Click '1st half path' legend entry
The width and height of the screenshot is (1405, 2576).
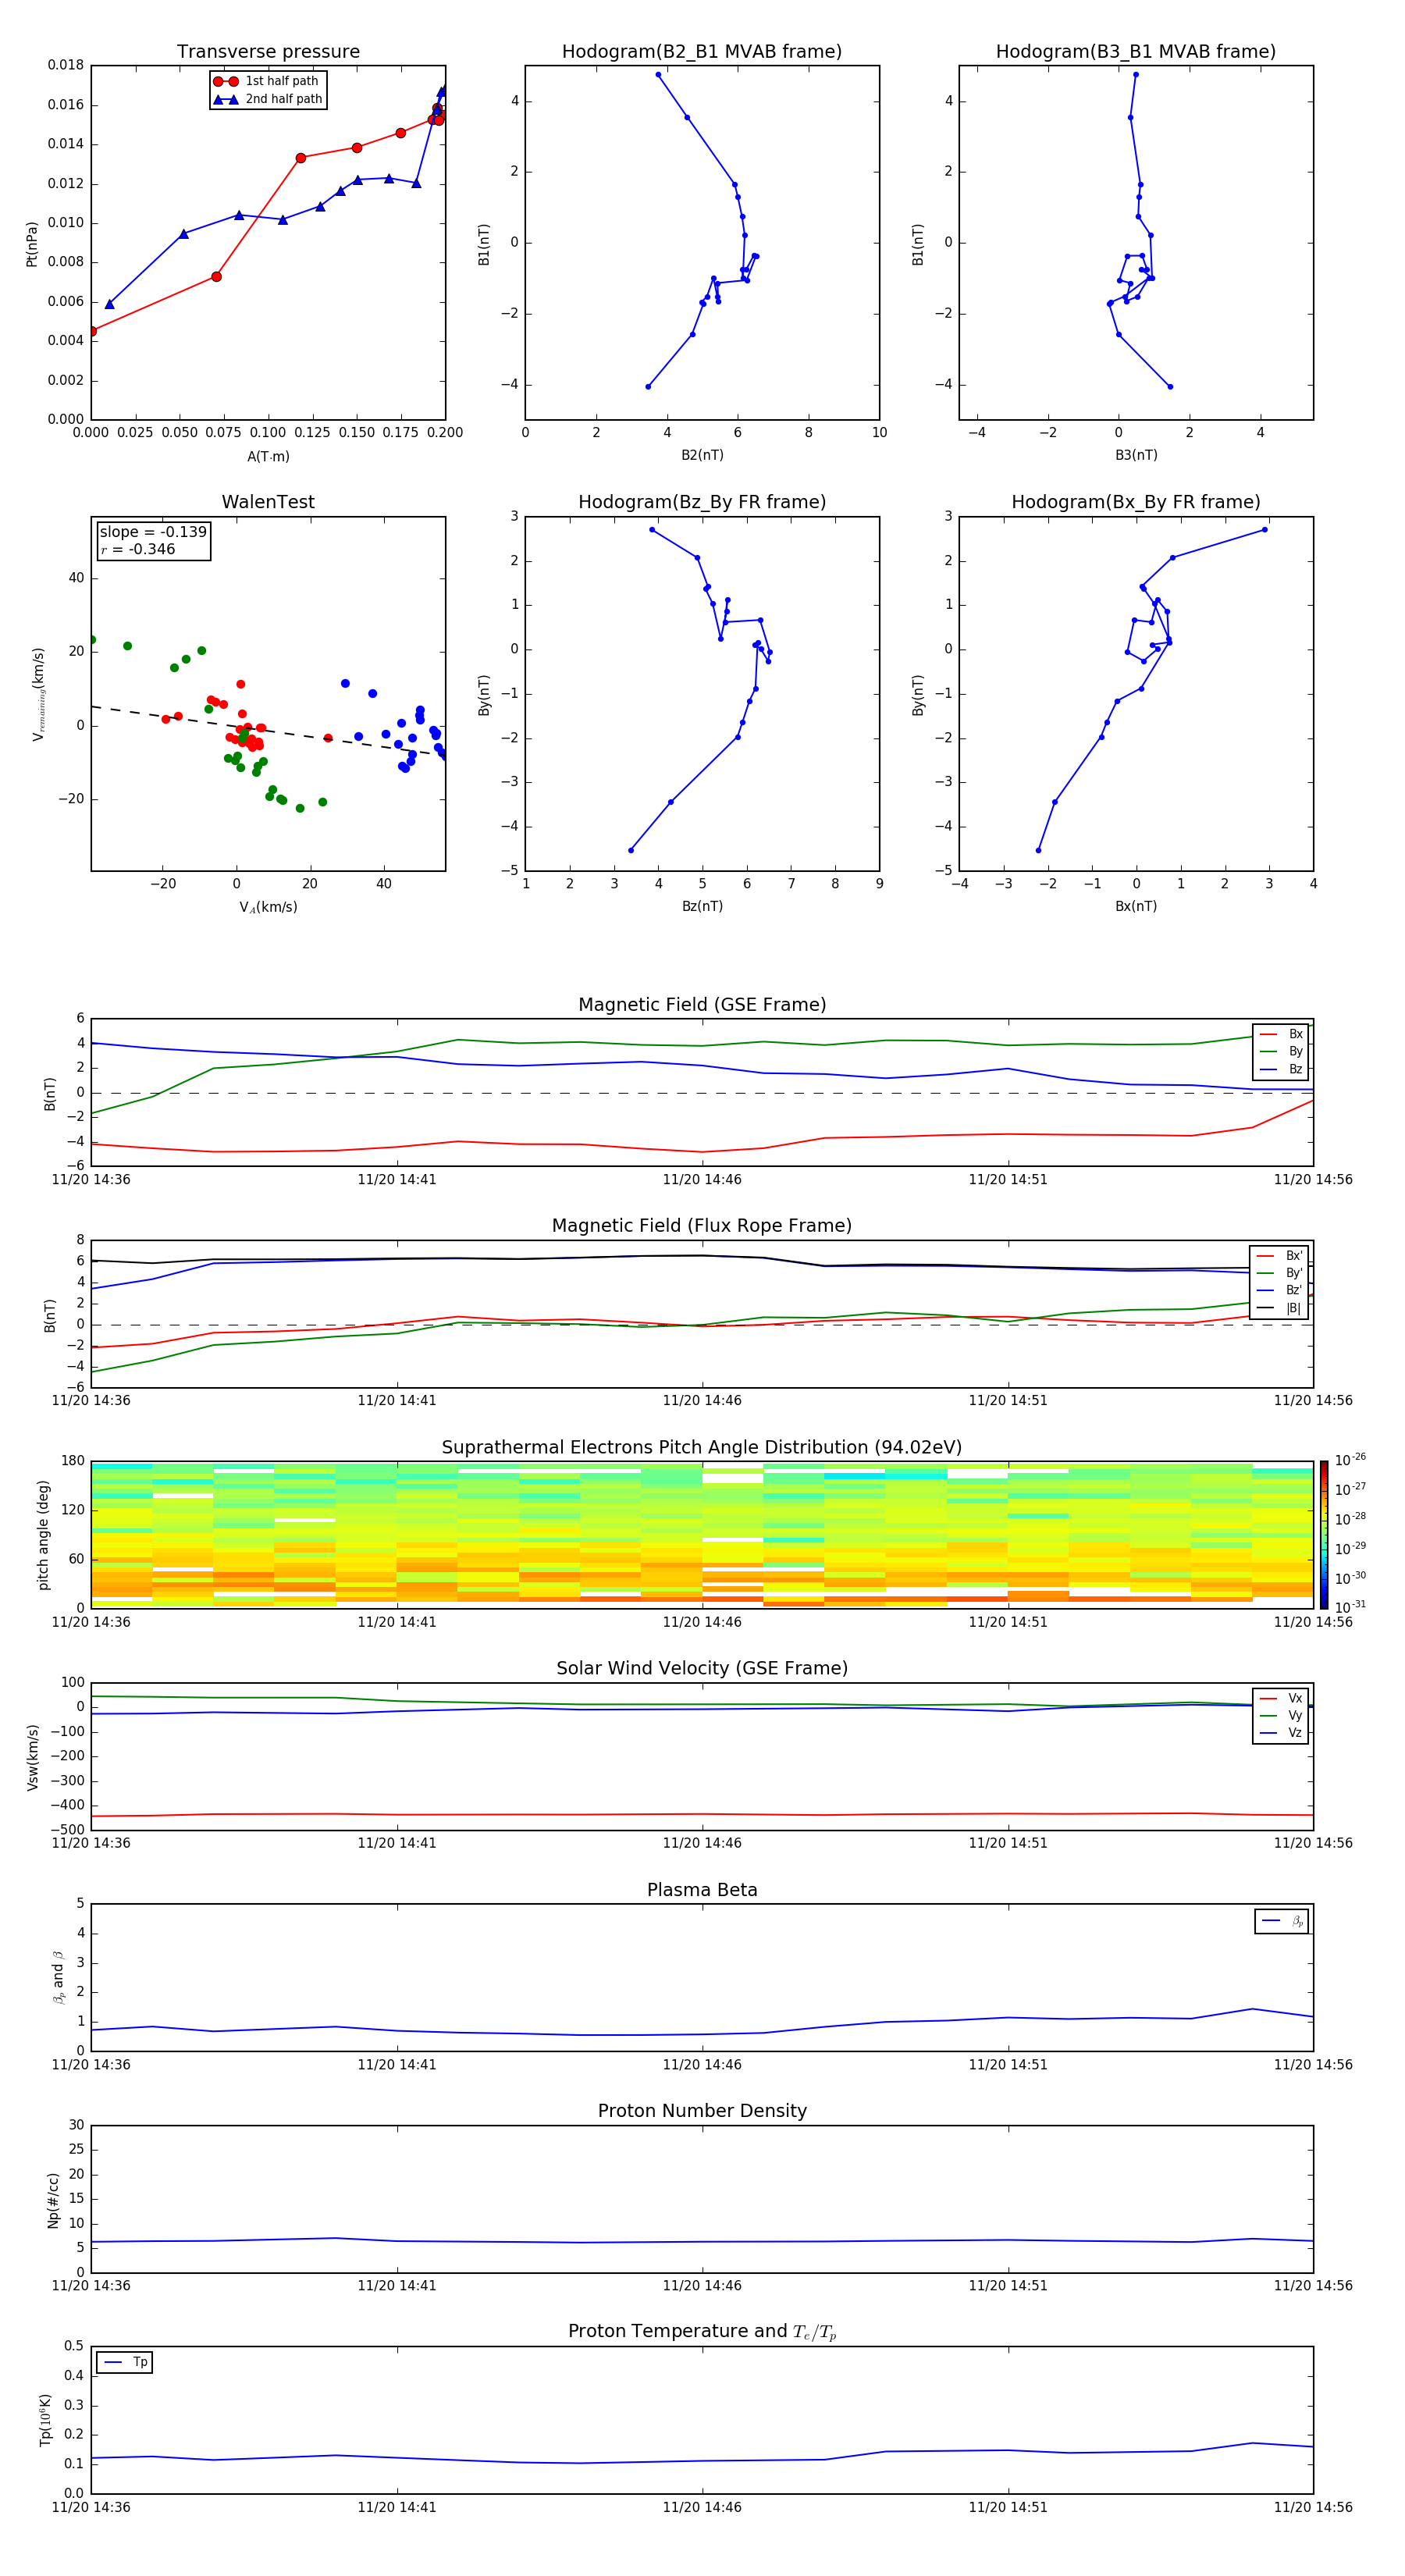pyautogui.click(x=267, y=81)
